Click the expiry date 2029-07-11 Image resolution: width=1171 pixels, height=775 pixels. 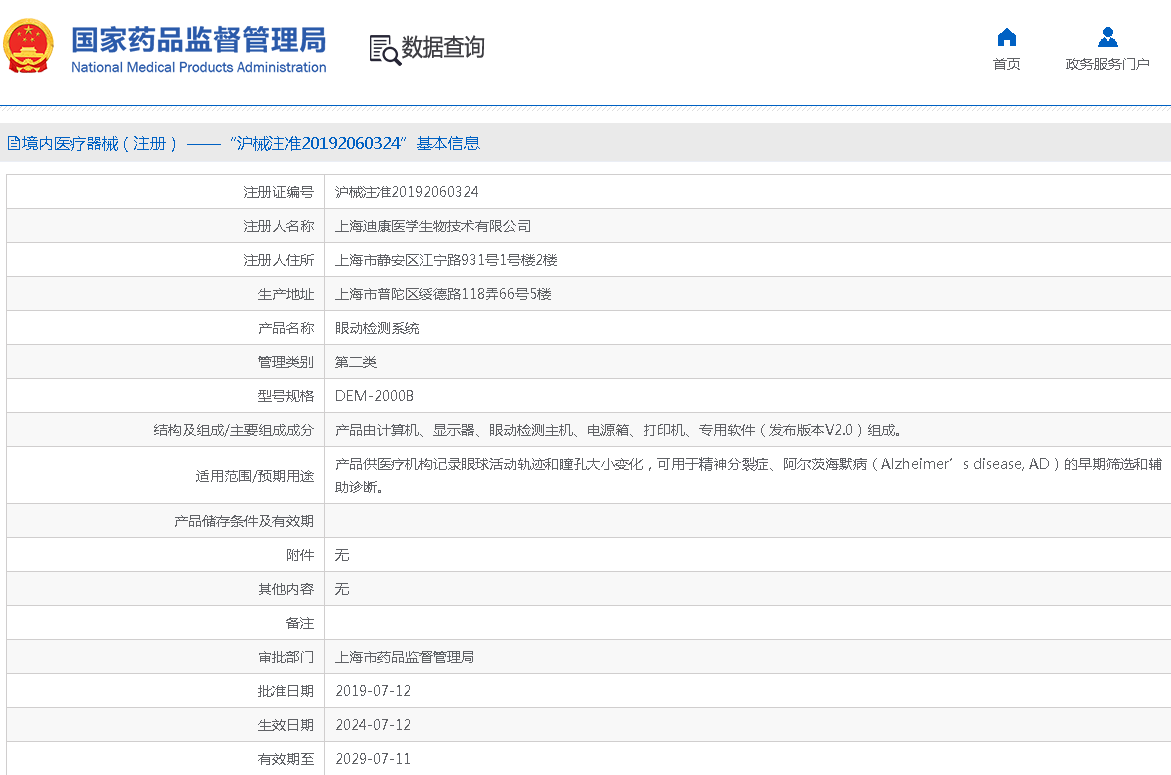tap(373, 759)
